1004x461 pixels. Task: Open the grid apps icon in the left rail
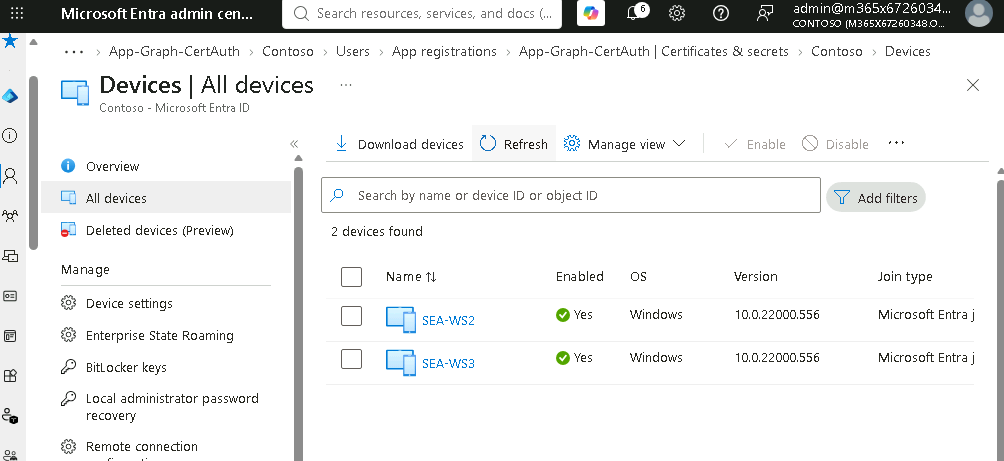[x=10, y=376]
